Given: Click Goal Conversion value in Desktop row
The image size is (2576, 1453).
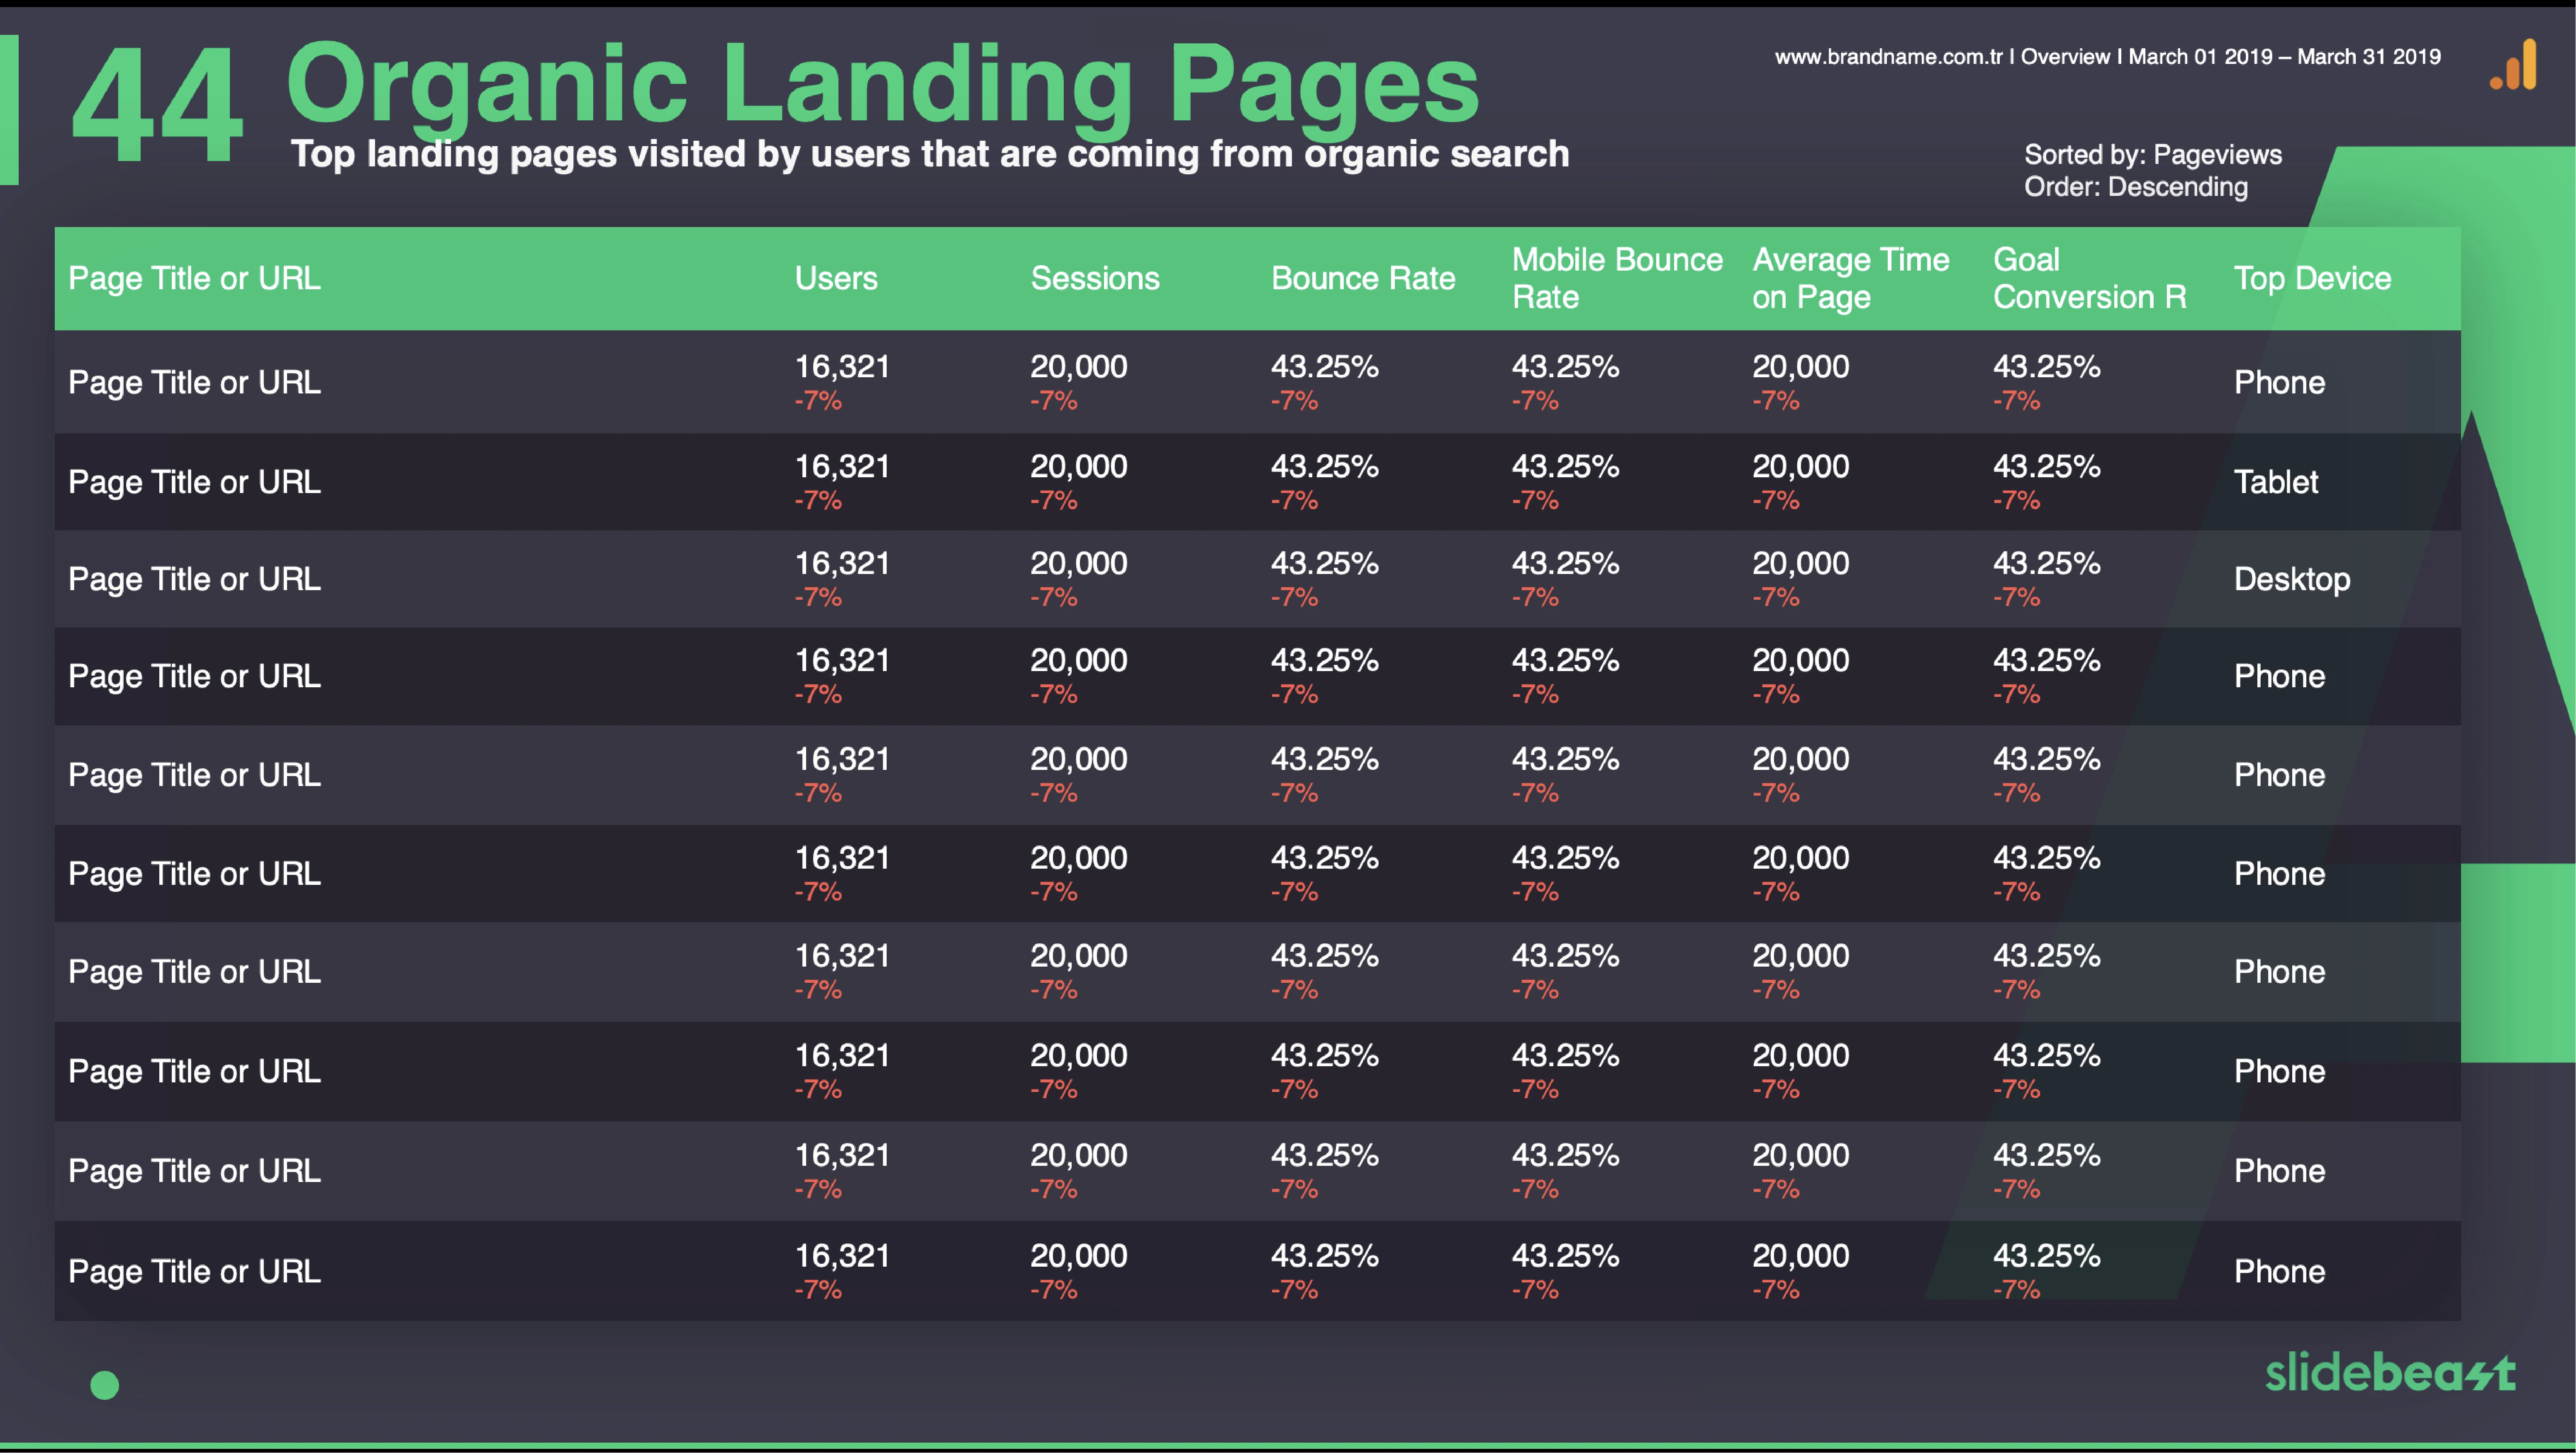Looking at the screenshot, I should point(2047,563).
